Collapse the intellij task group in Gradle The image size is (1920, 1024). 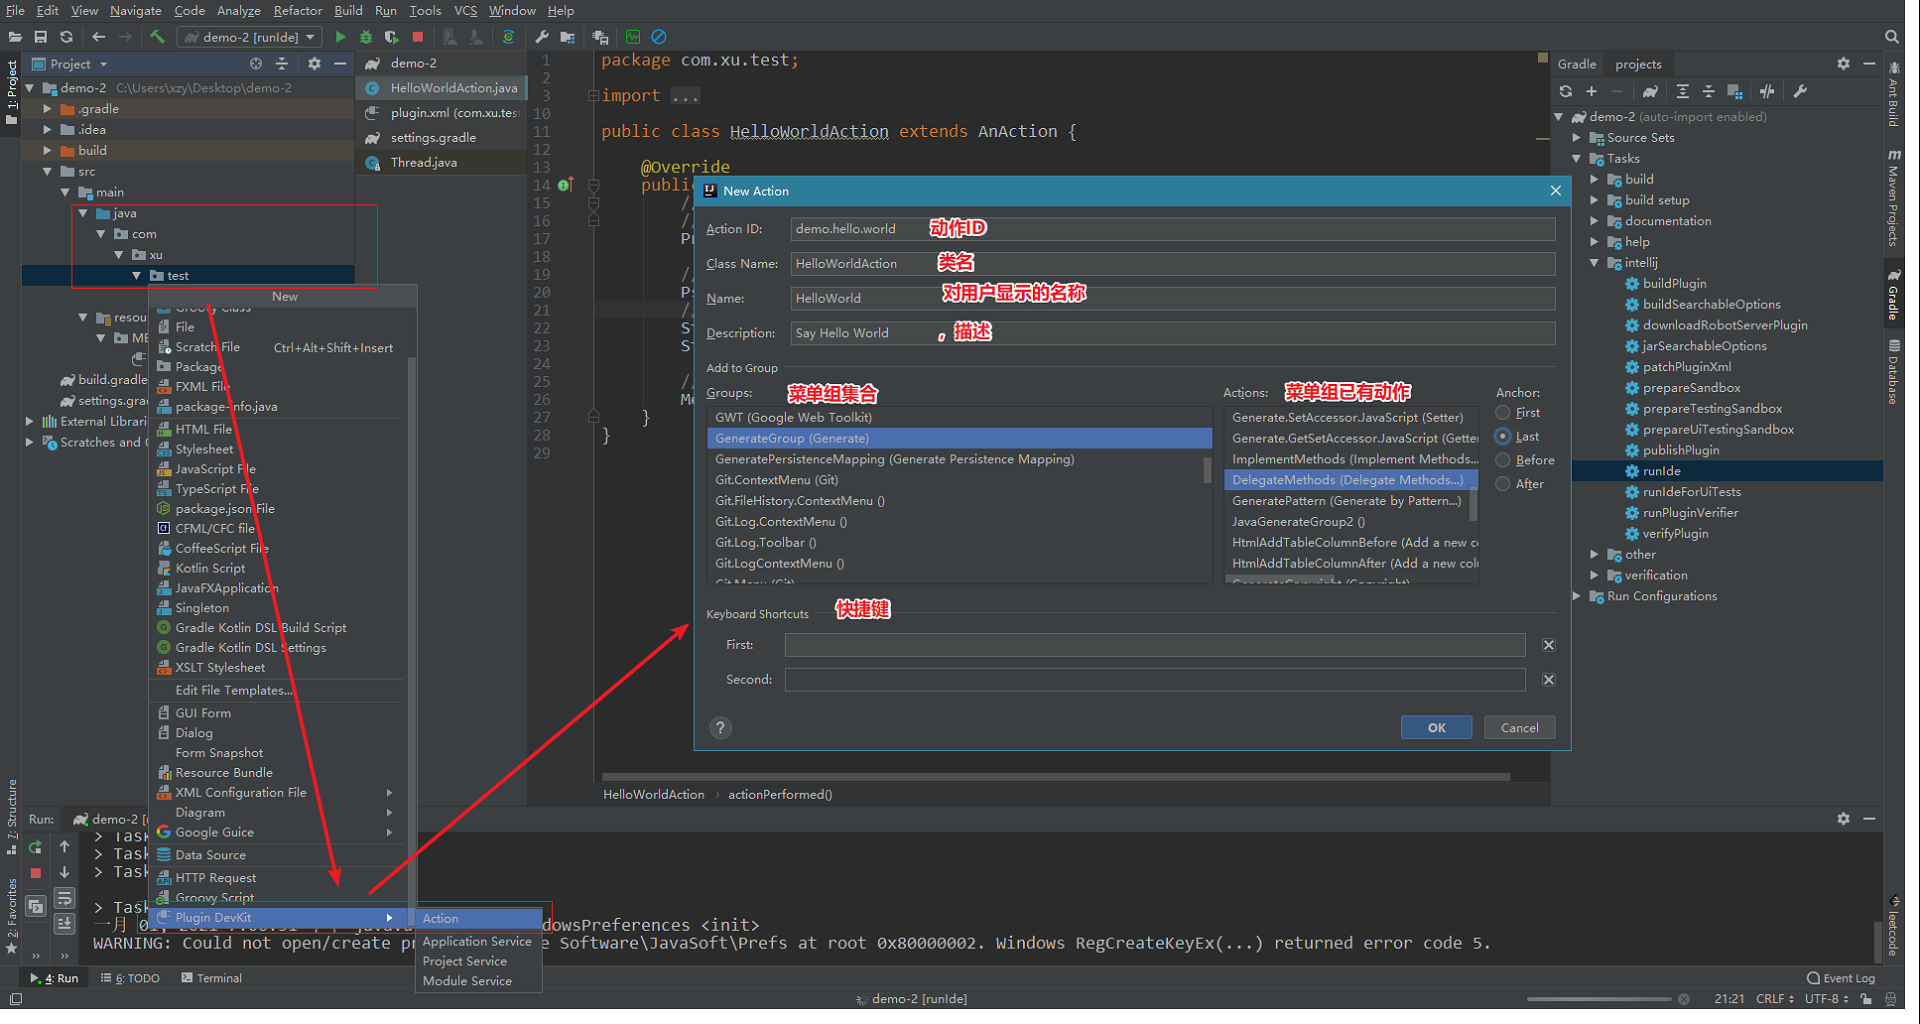pos(1595,263)
